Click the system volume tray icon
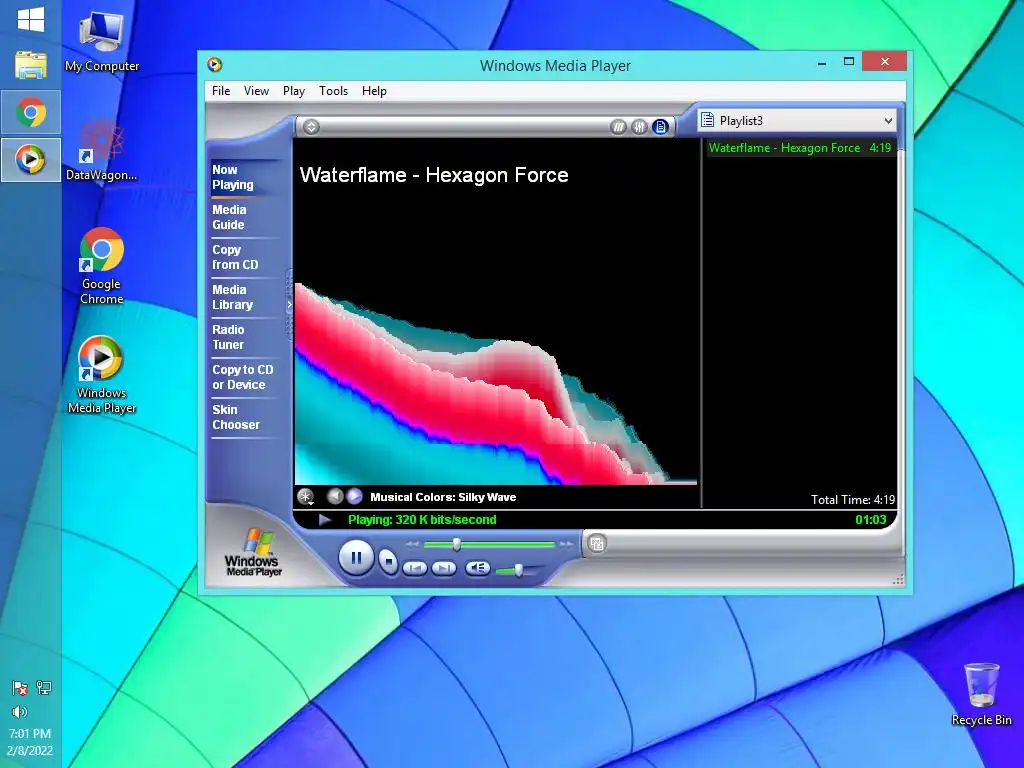 [x=20, y=712]
